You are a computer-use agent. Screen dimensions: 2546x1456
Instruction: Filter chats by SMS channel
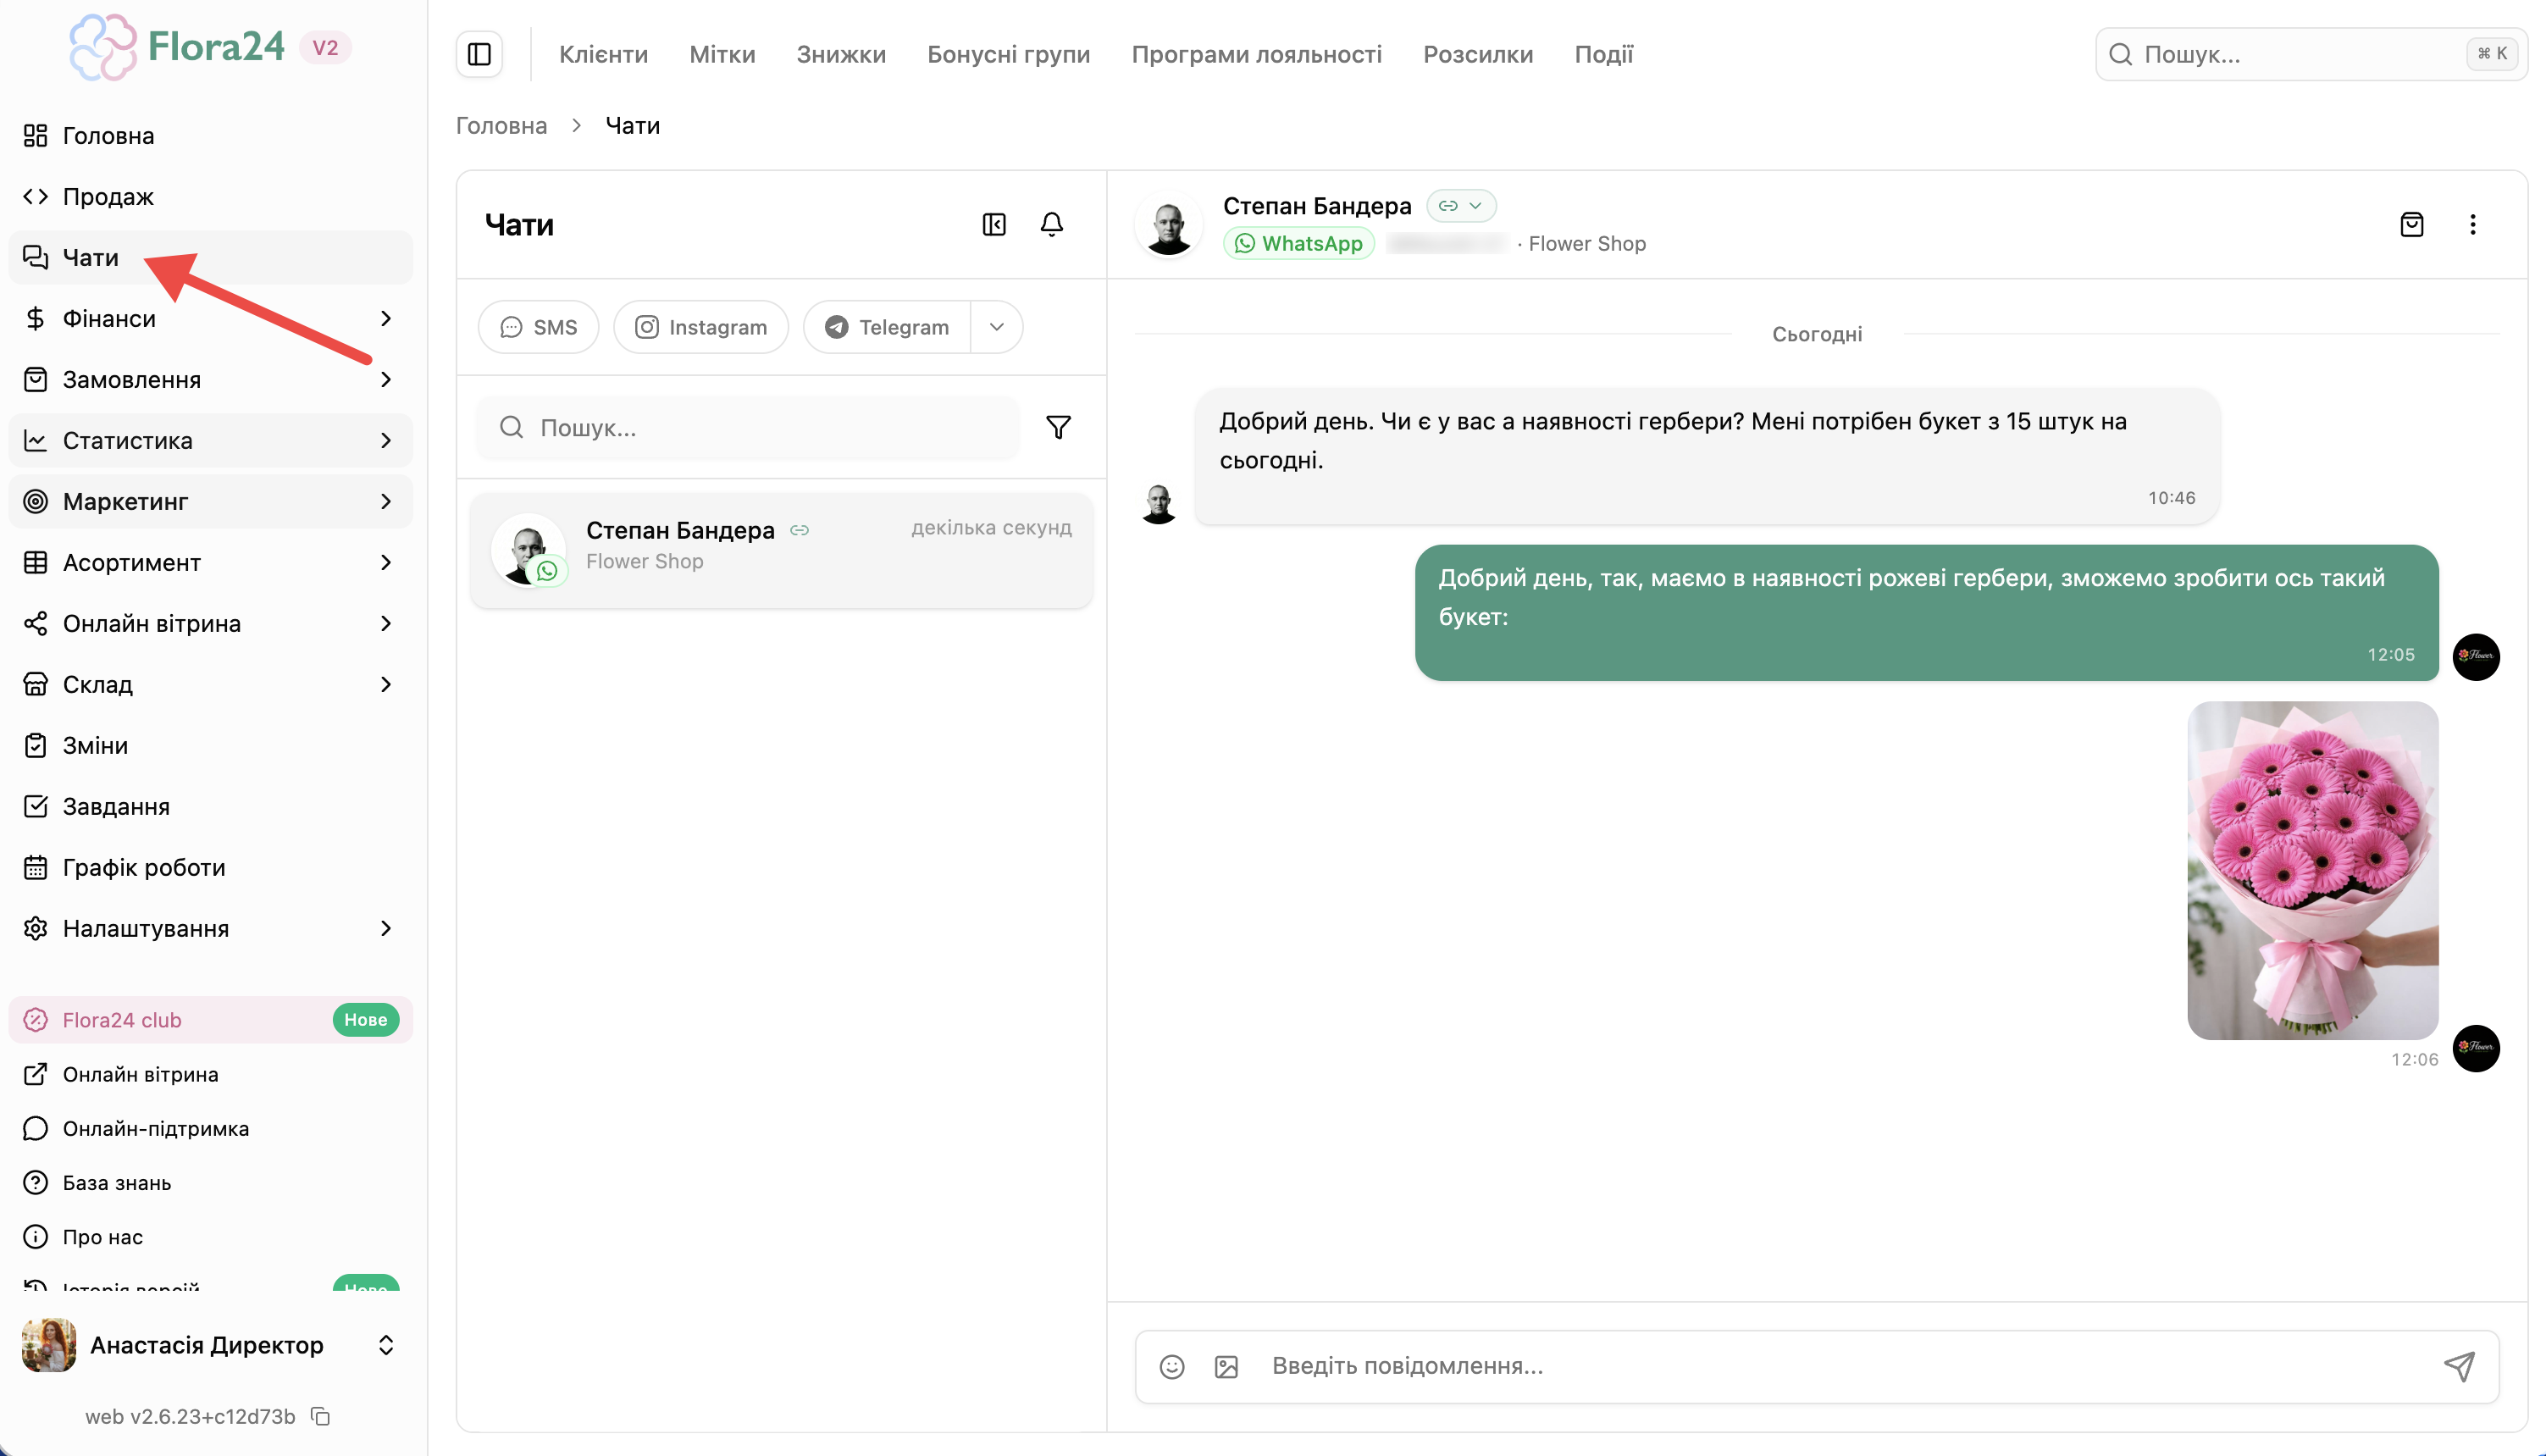pyautogui.click(x=538, y=327)
